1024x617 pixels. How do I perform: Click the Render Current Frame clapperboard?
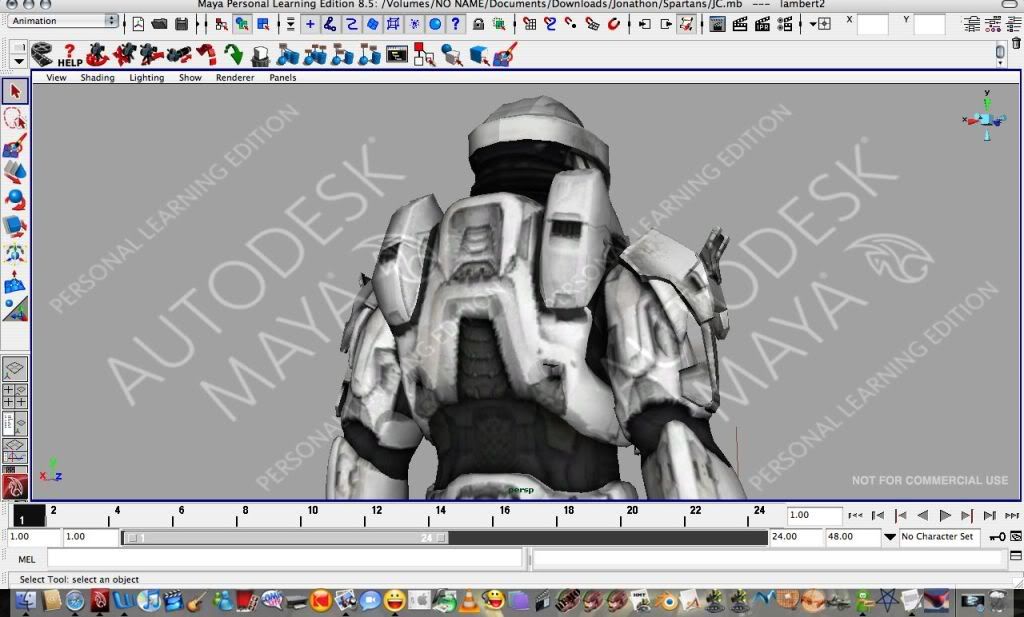[740, 24]
